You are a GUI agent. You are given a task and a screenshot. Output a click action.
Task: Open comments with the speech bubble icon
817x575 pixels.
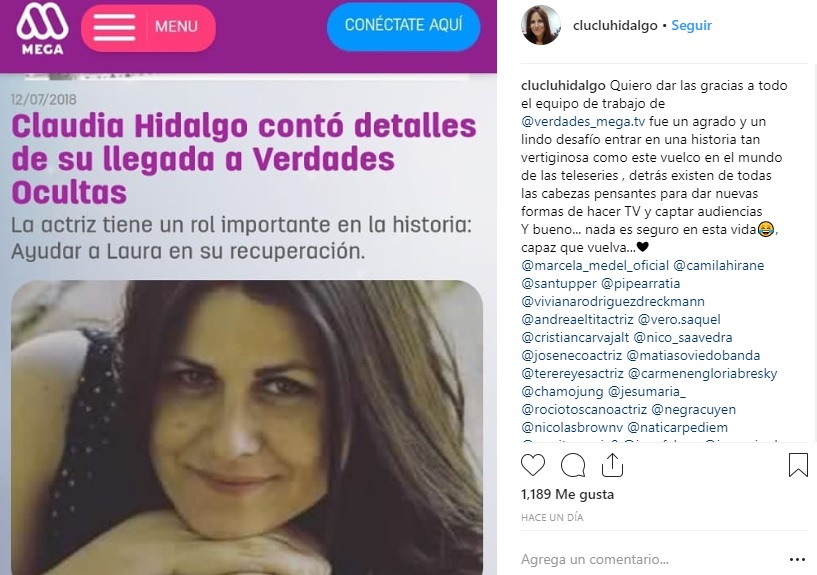coord(573,465)
